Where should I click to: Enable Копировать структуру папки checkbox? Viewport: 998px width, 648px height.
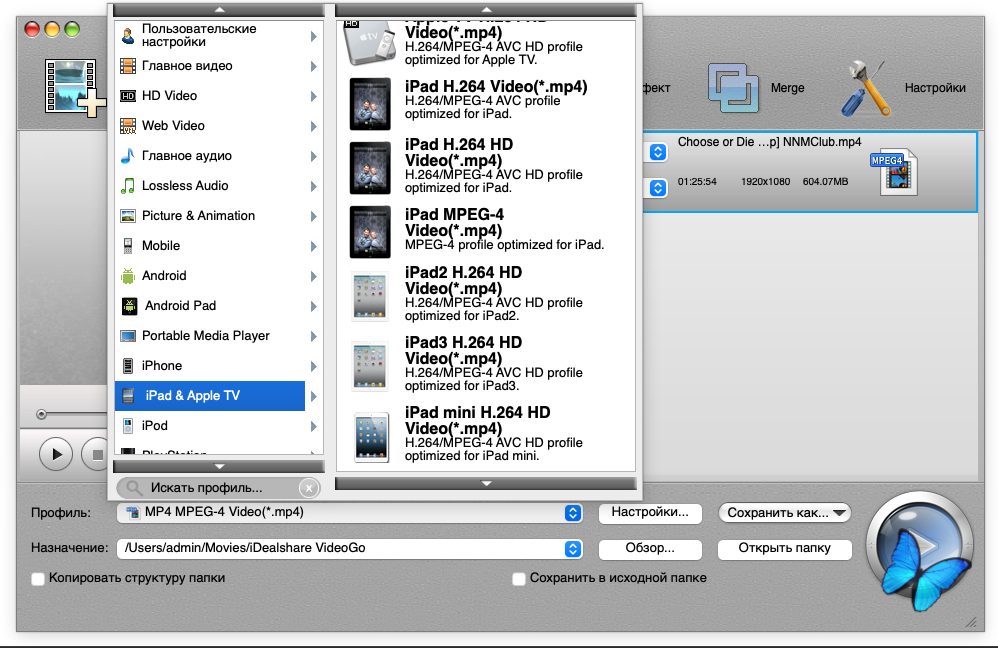click(38, 578)
